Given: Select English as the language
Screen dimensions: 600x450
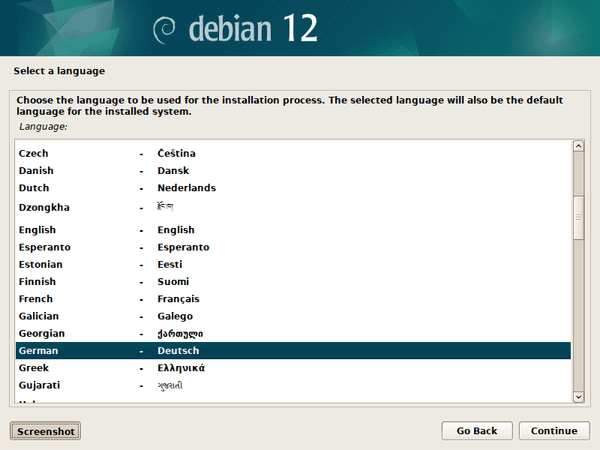Looking at the screenshot, I should pyautogui.click(x=37, y=230).
